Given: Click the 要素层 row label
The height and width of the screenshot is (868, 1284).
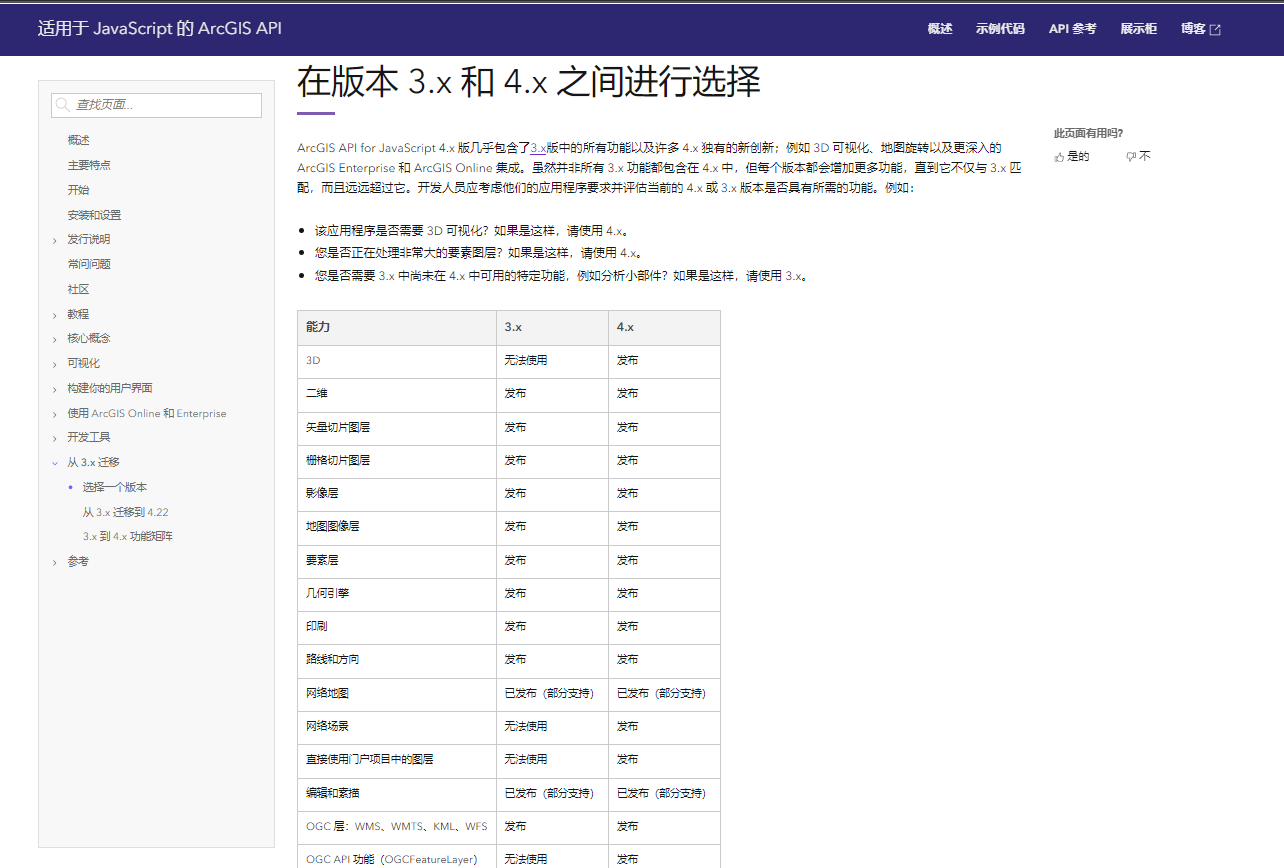Looking at the screenshot, I should tap(322, 560).
